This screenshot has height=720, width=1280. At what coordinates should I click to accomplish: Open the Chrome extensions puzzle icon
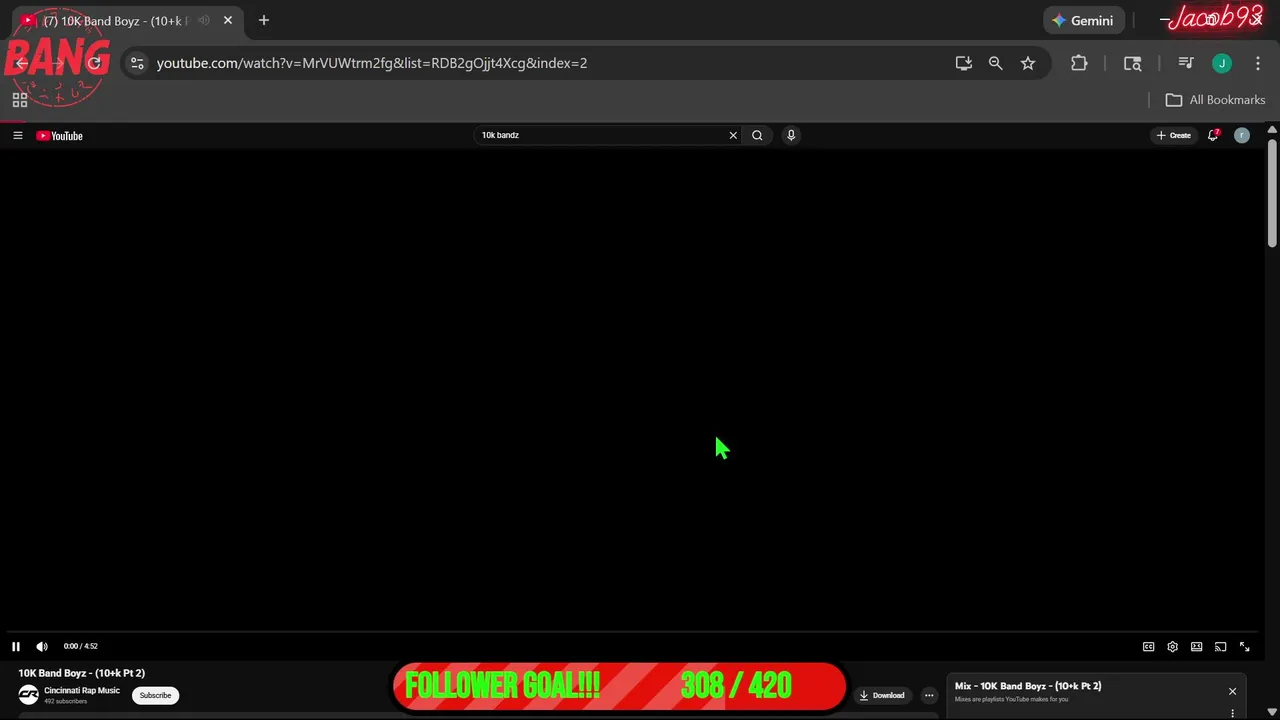click(x=1079, y=63)
